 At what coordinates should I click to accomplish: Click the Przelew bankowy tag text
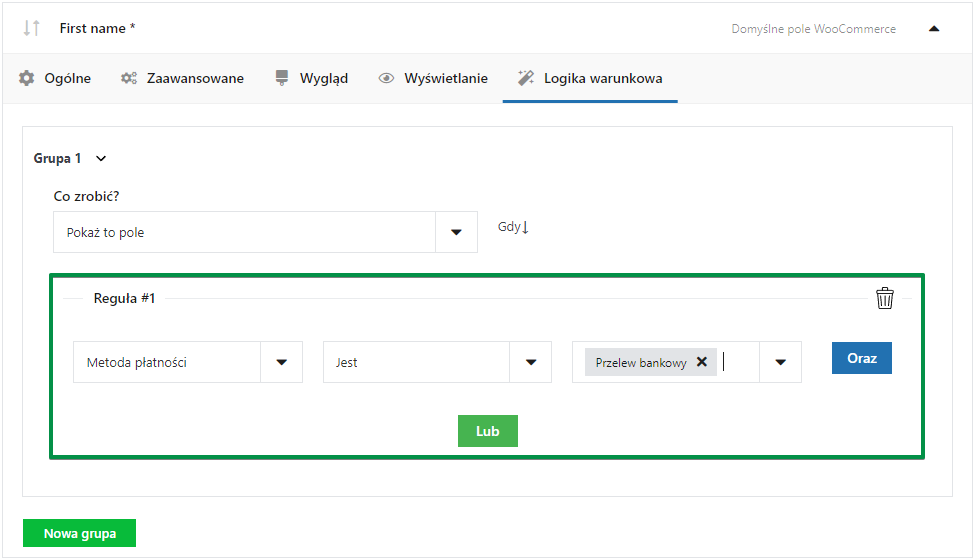pyautogui.click(x=641, y=363)
